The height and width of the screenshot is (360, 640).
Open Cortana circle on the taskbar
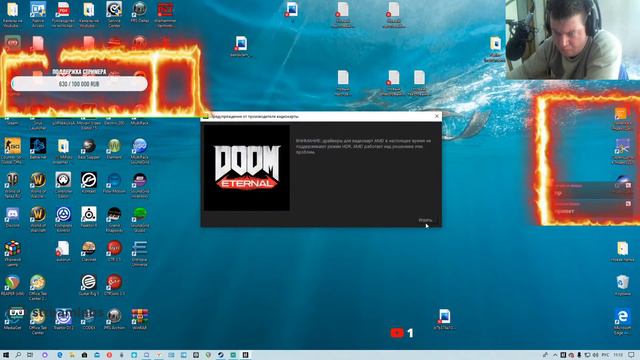pos(44,355)
